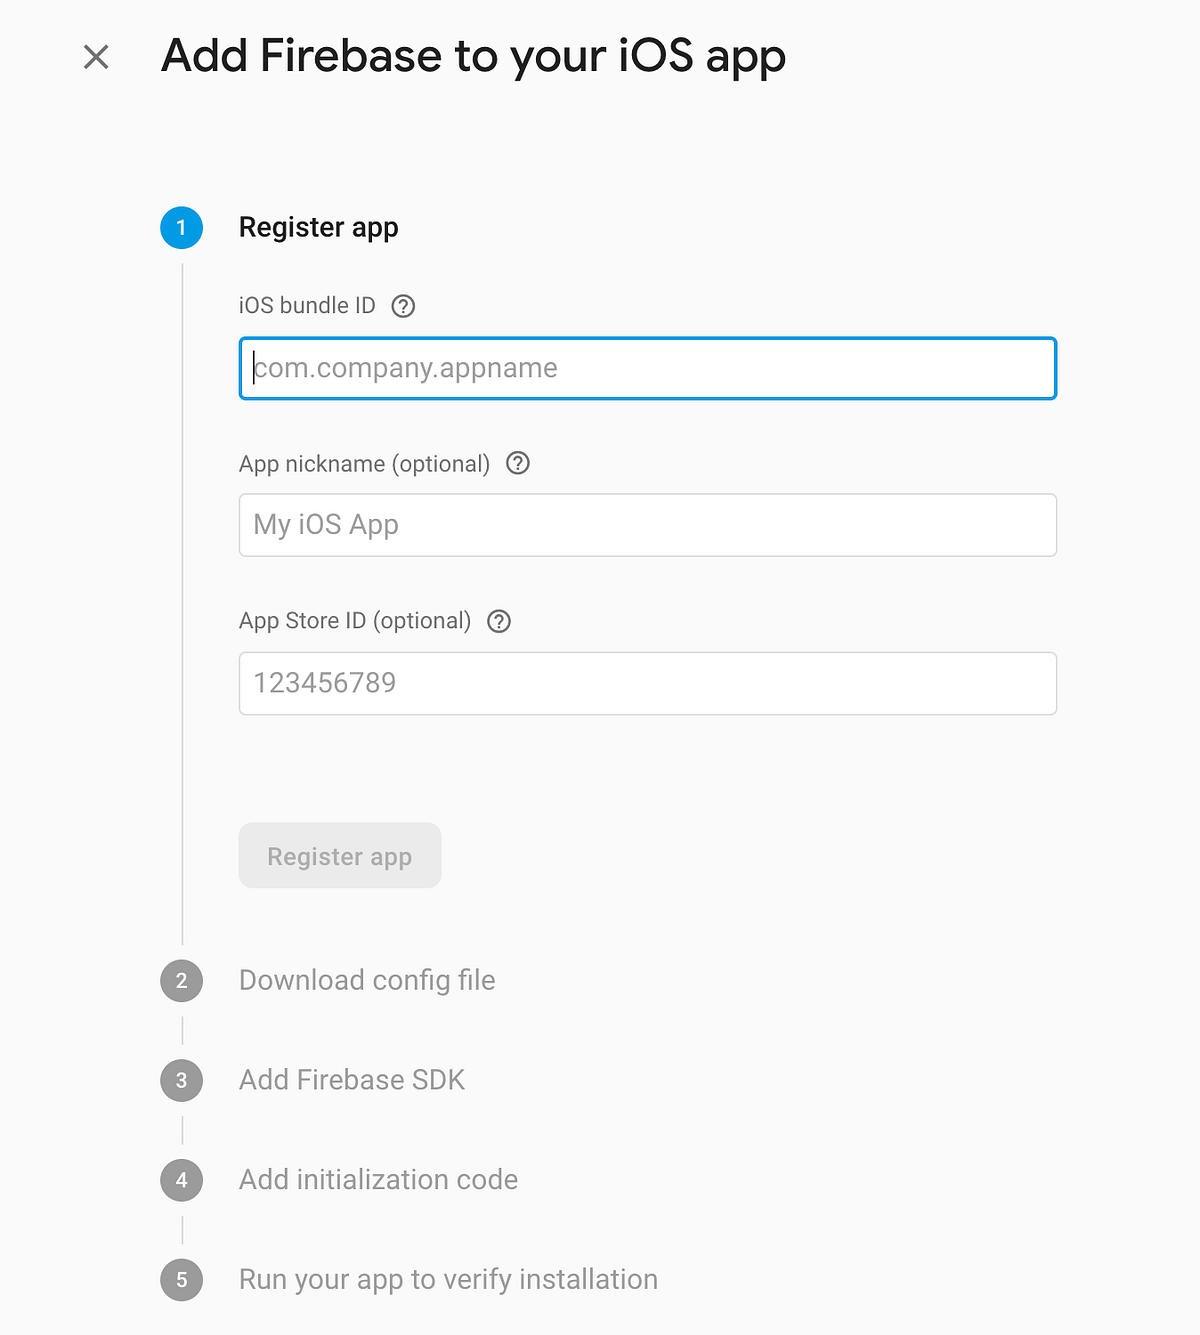Click the App Store ID help icon
The height and width of the screenshot is (1335, 1200).
[500, 621]
